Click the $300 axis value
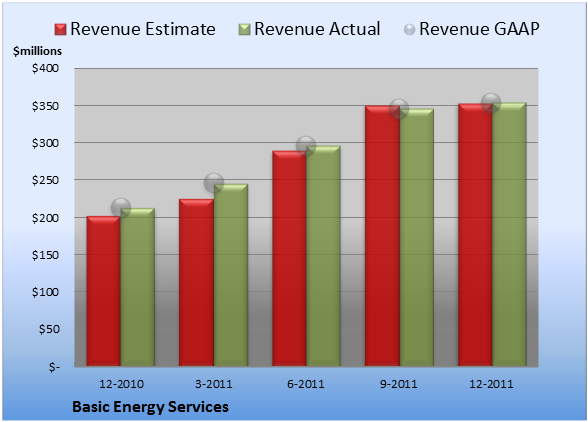This screenshot has width=588, height=422. pos(45,143)
